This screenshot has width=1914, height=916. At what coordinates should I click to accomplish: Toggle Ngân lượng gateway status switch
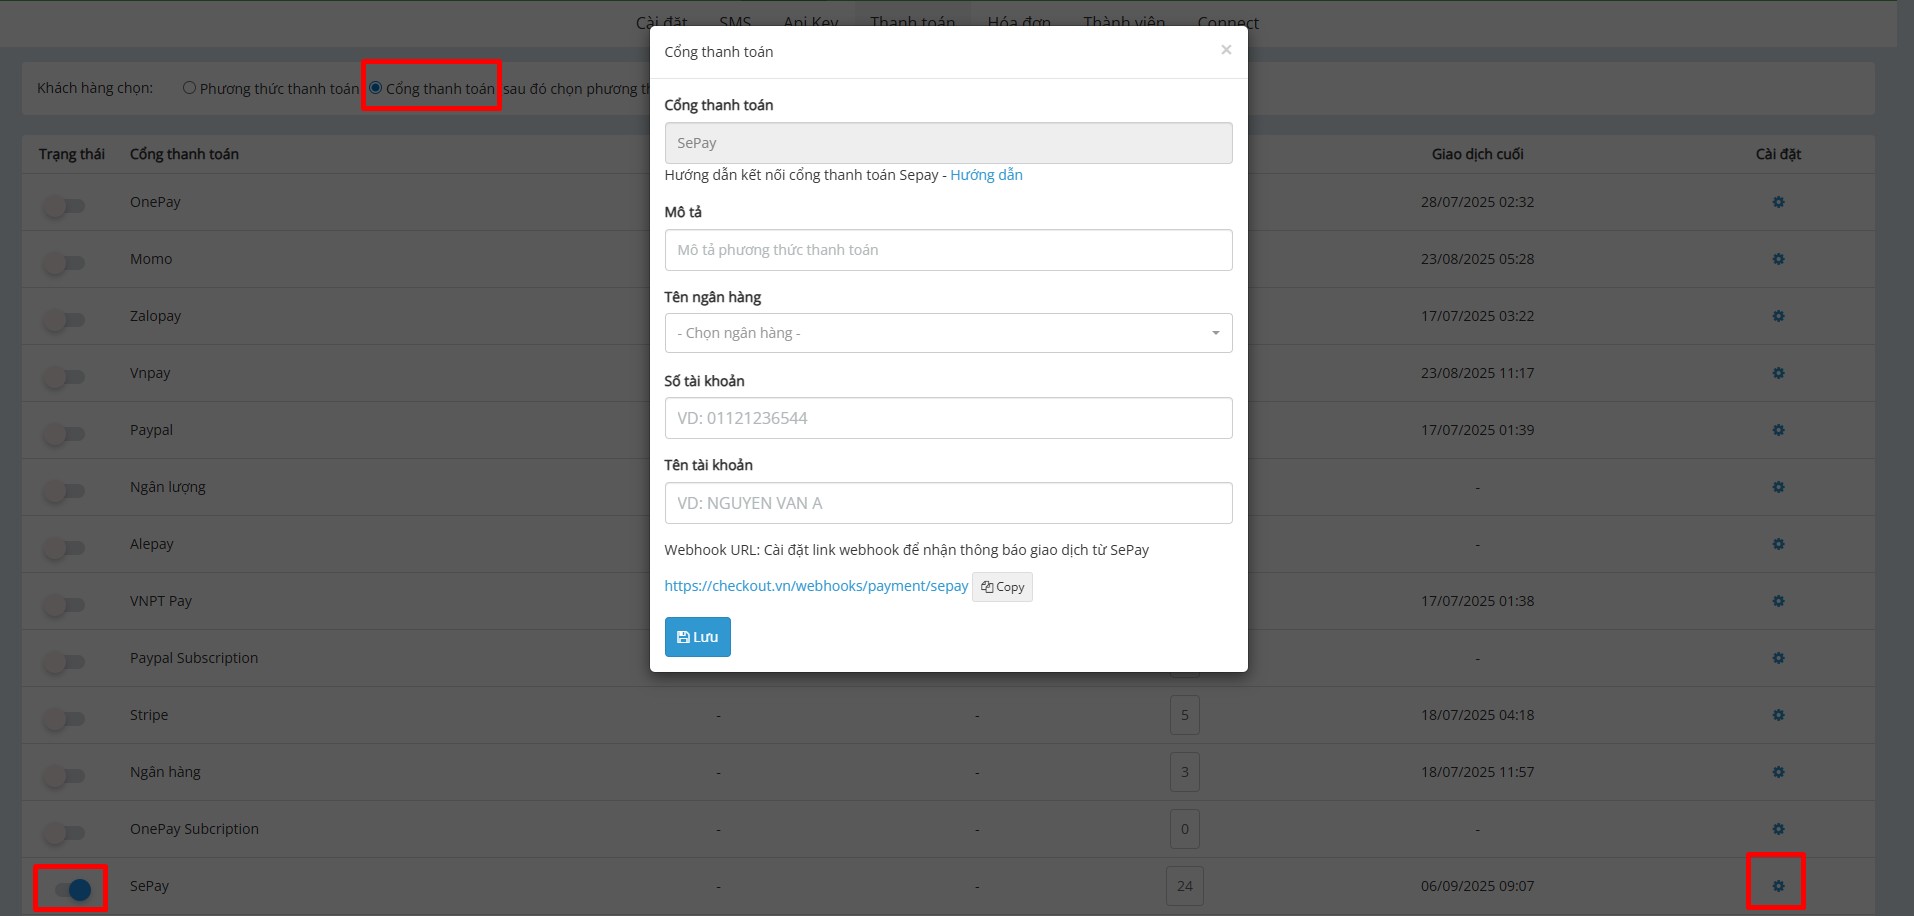65,491
